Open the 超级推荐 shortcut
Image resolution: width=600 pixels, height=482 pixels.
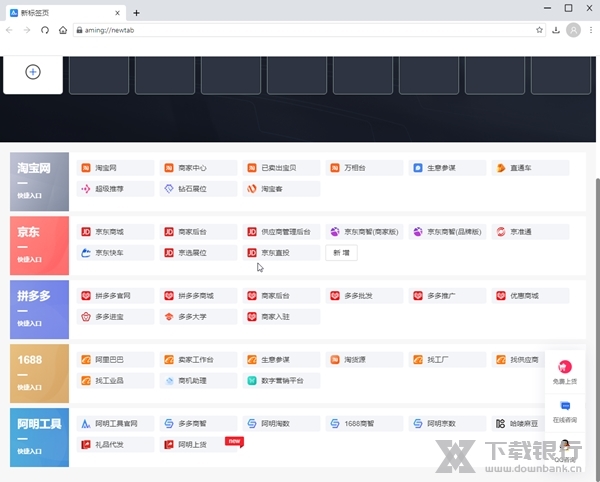coord(115,189)
